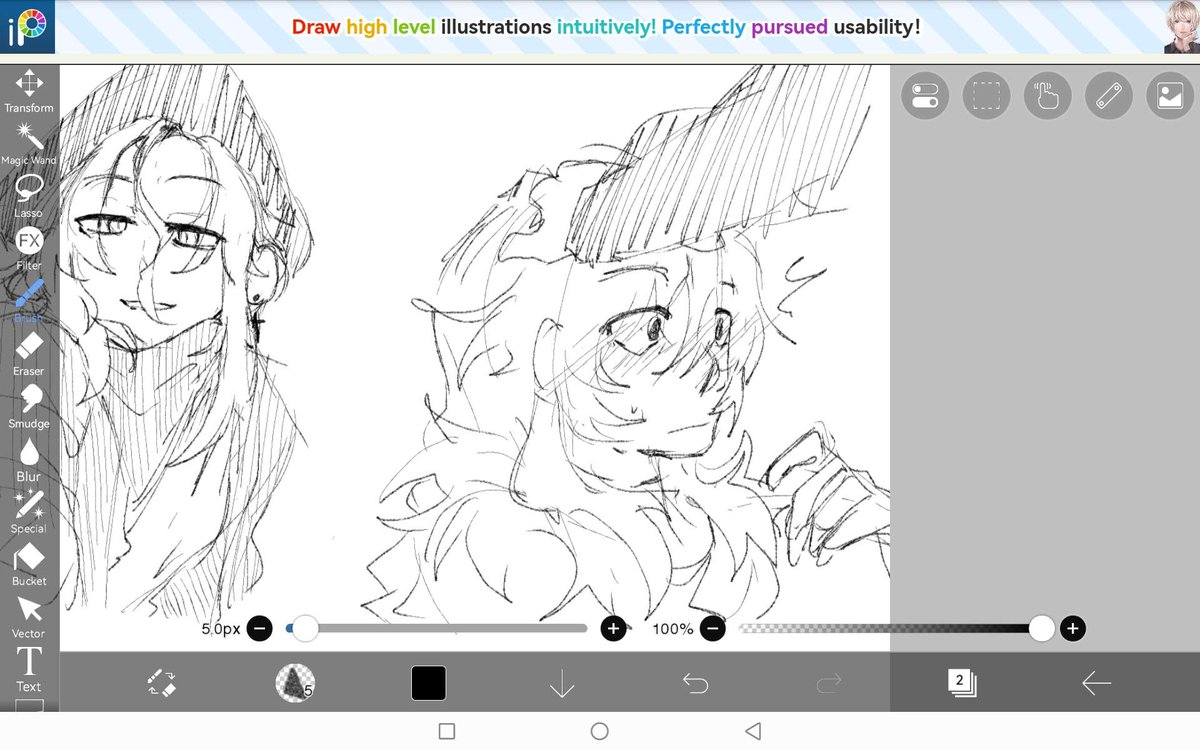Open the FX Filter tool

[29, 249]
